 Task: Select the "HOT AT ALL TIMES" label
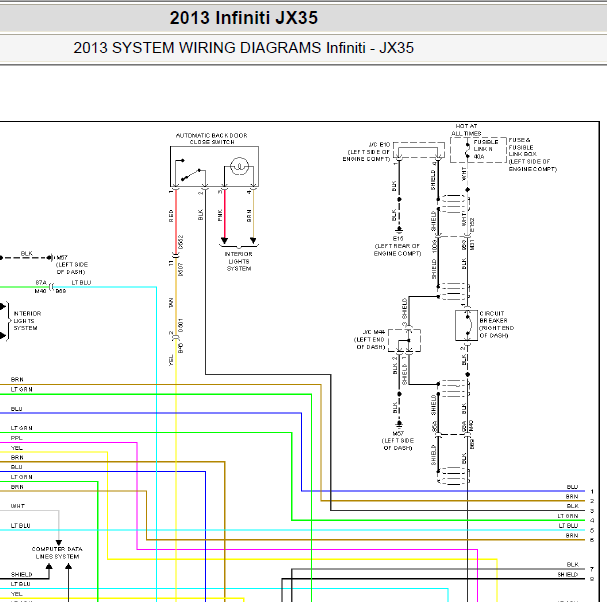click(x=466, y=130)
